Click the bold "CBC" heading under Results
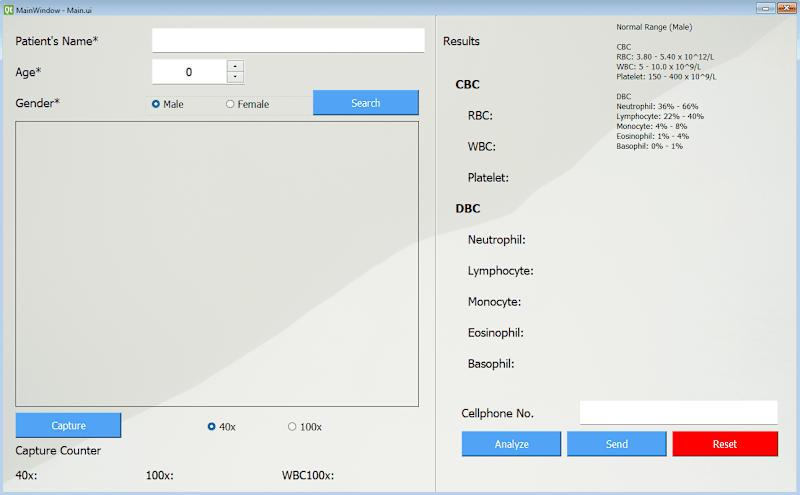800x495 pixels. coord(467,85)
